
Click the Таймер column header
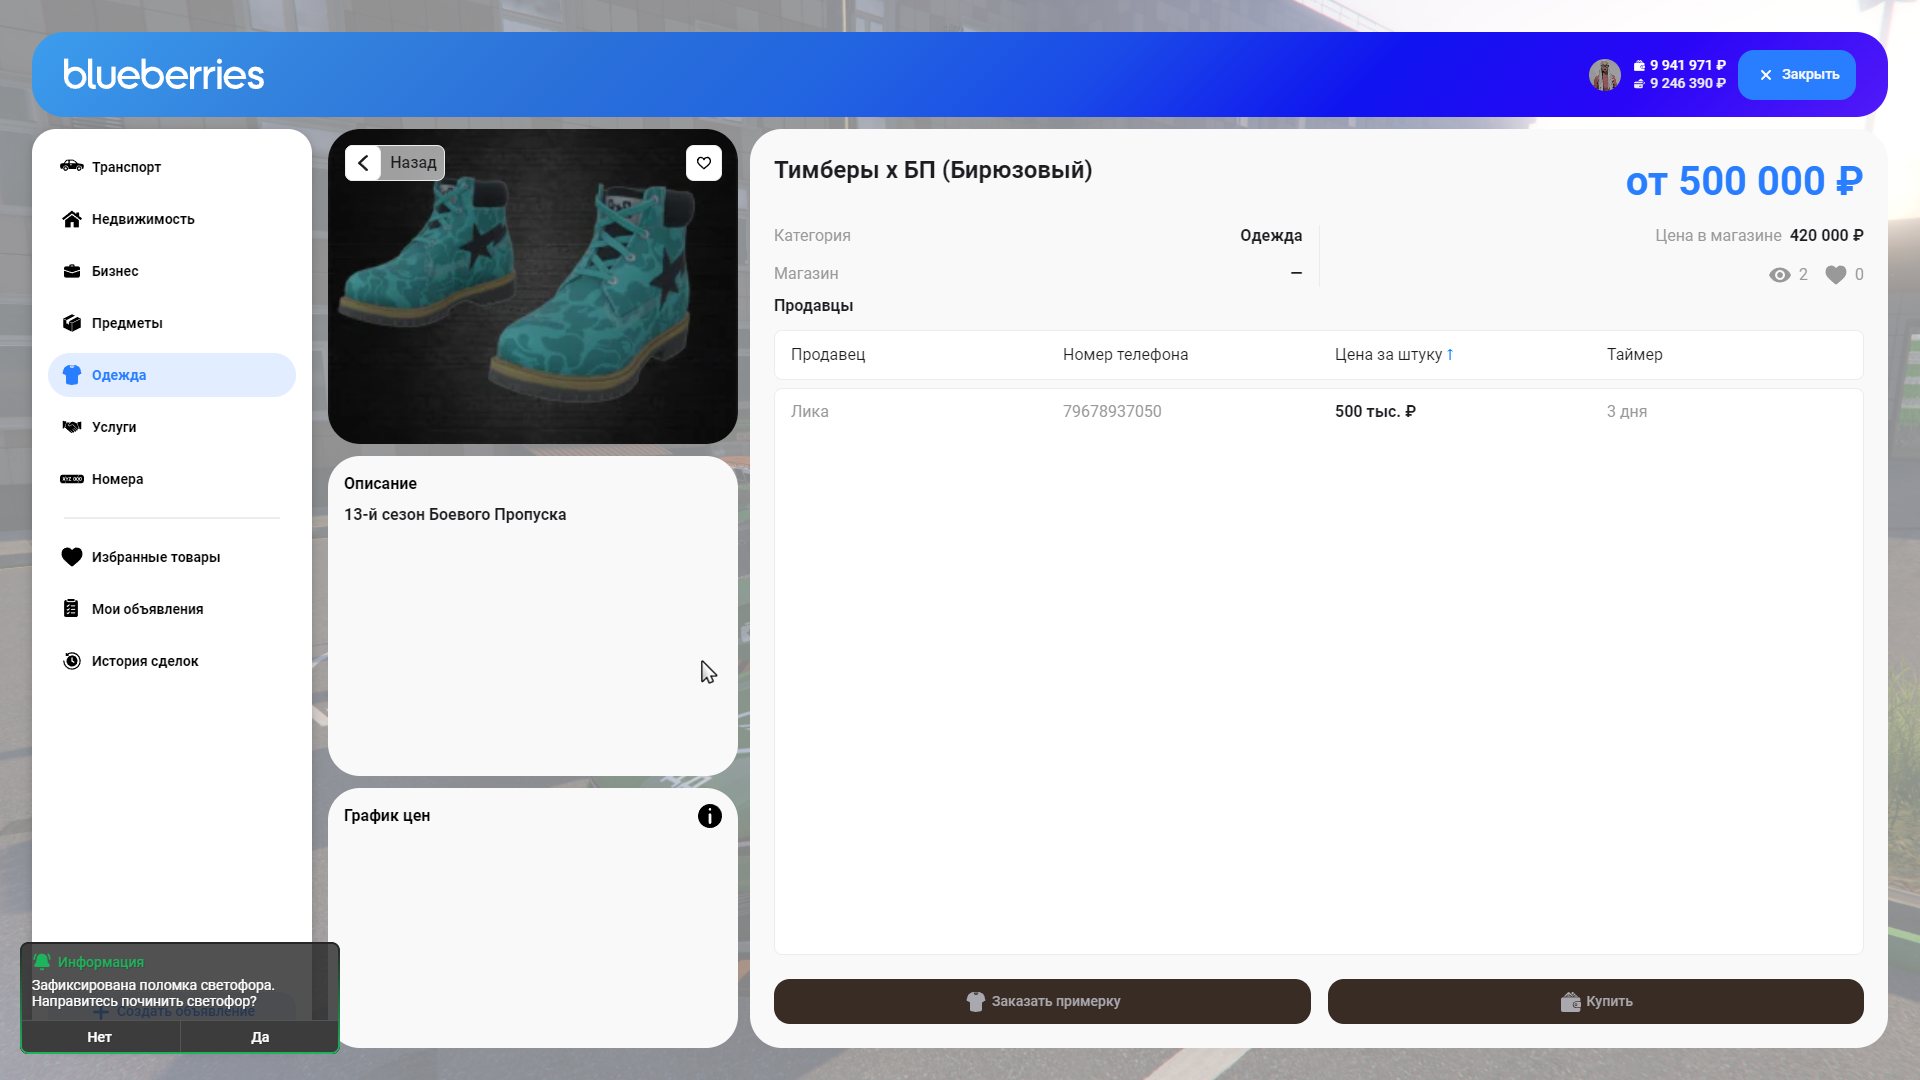point(1635,355)
